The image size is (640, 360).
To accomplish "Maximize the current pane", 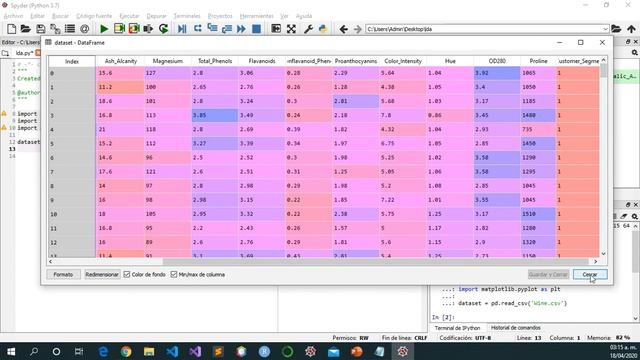I will [x=276, y=29].
